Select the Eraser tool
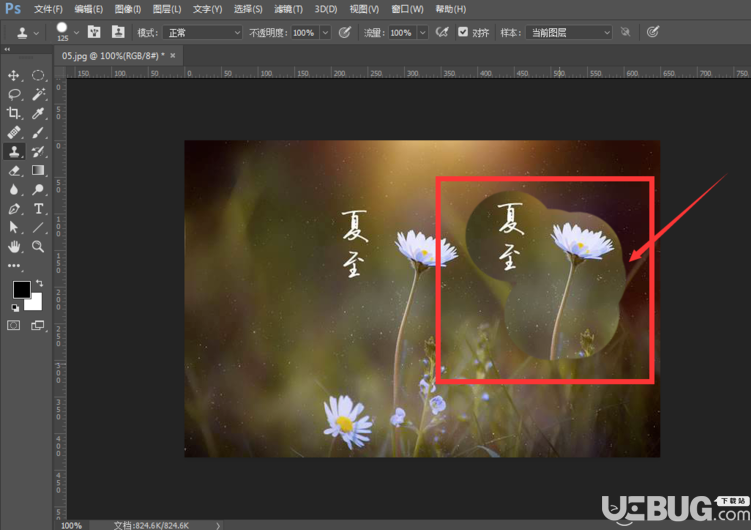 (13, 170)
